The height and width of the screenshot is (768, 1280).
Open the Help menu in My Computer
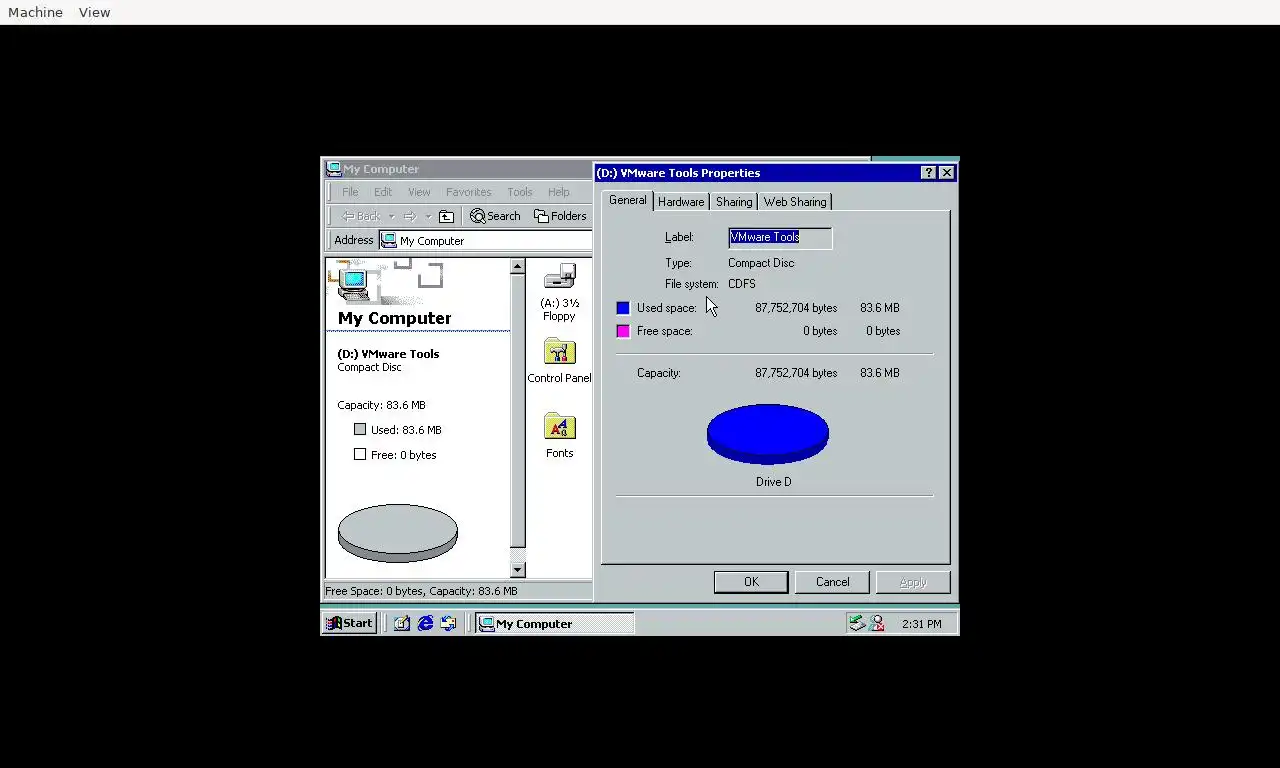559,192
